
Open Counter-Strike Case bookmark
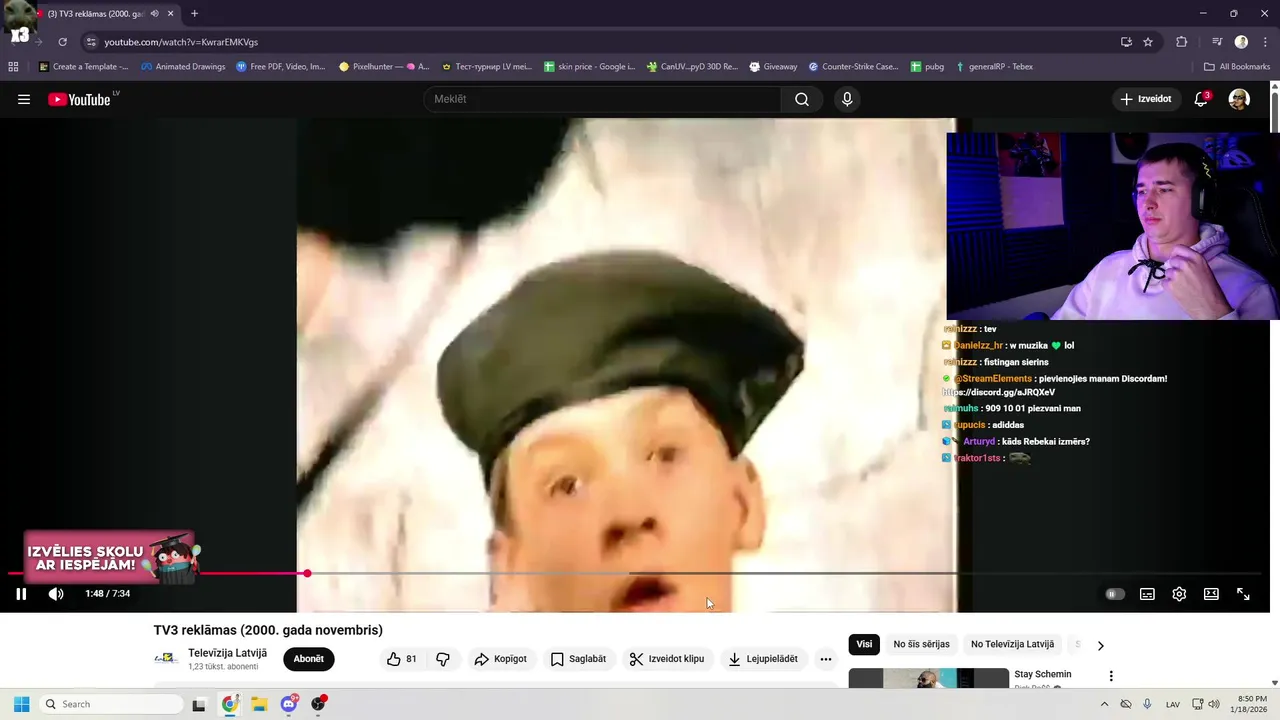point(853,67)
